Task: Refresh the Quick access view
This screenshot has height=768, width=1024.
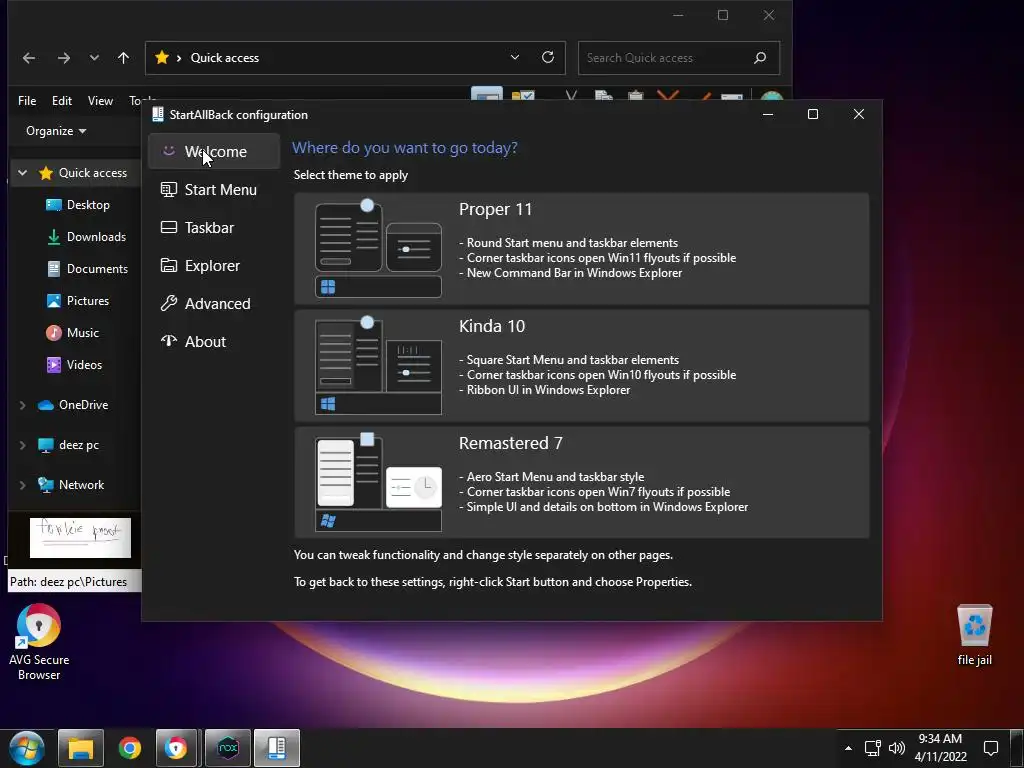Action: point(548,57)
